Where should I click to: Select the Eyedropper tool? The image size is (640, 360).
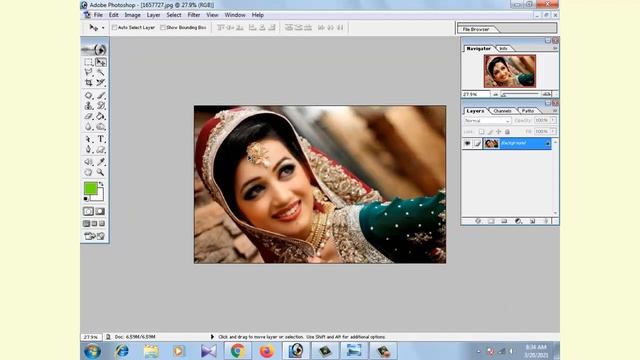click(100, 162)
